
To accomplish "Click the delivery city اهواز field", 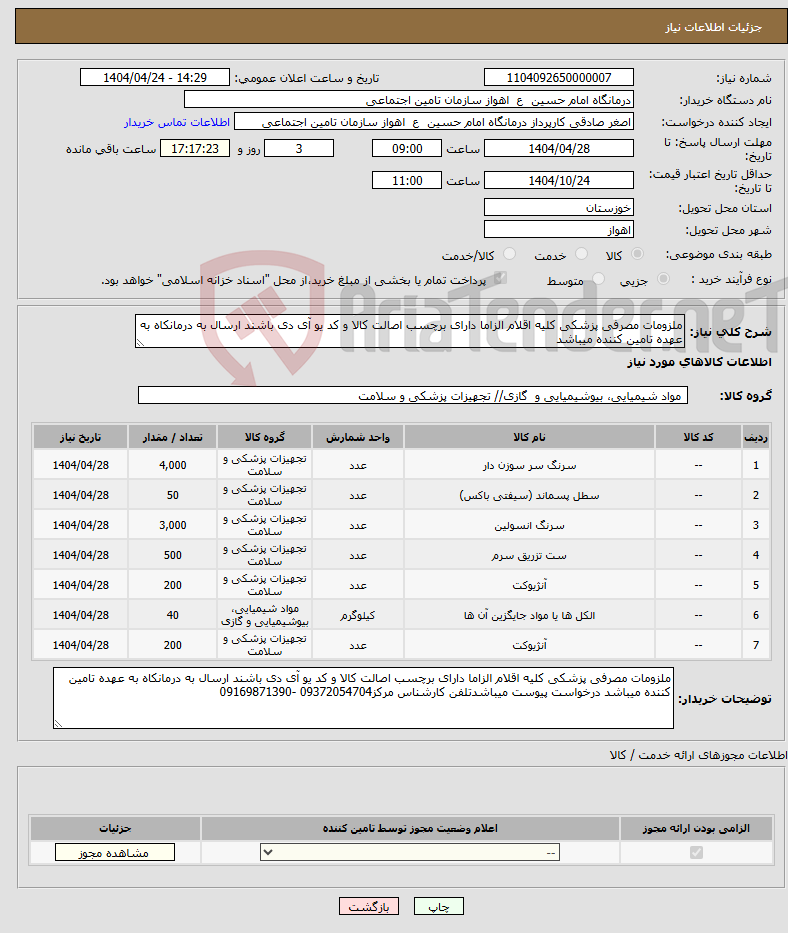I will point(558,230).
